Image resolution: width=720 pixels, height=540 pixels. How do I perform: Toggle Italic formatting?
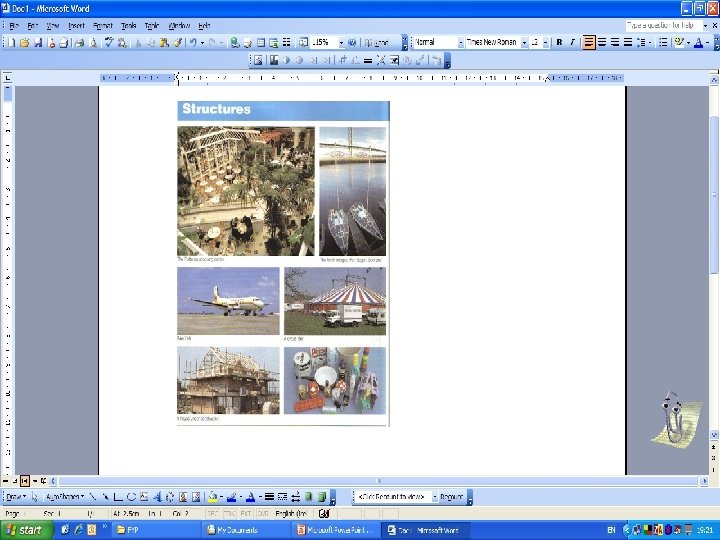click(572, 43)
